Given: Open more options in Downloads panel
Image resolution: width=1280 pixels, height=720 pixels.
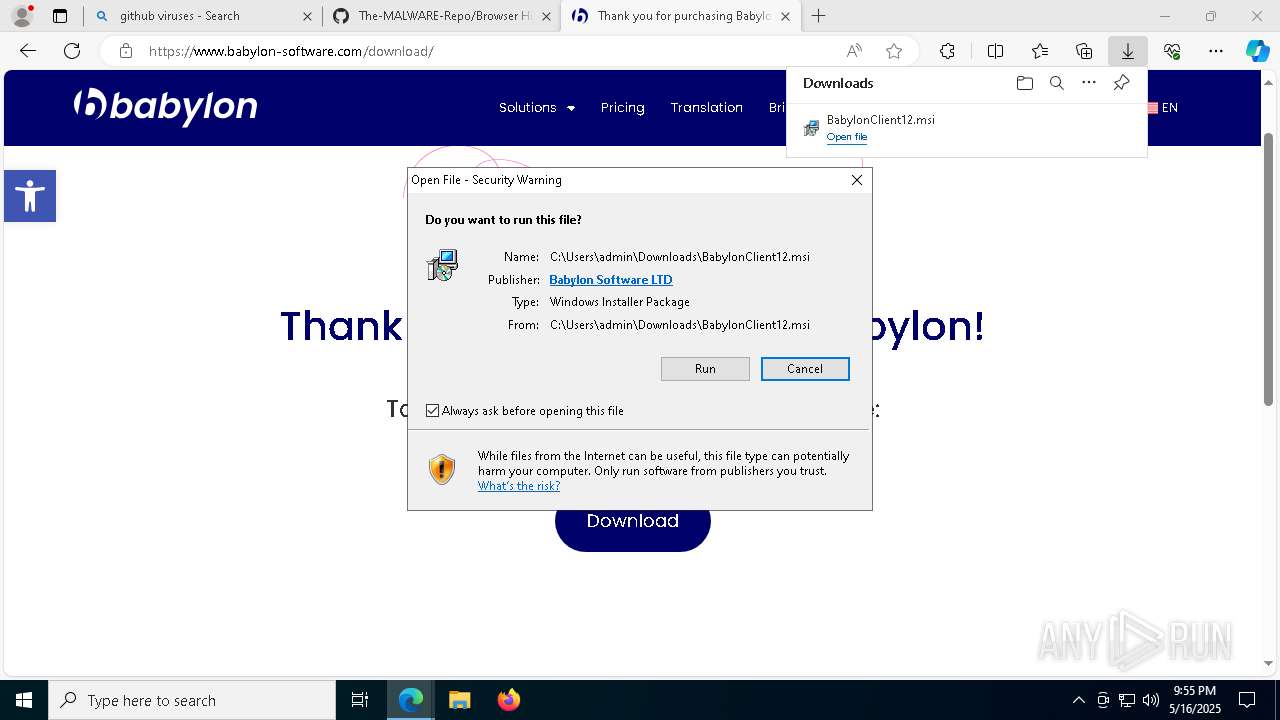Looking at the screenshot, I should coord(1089,83).
